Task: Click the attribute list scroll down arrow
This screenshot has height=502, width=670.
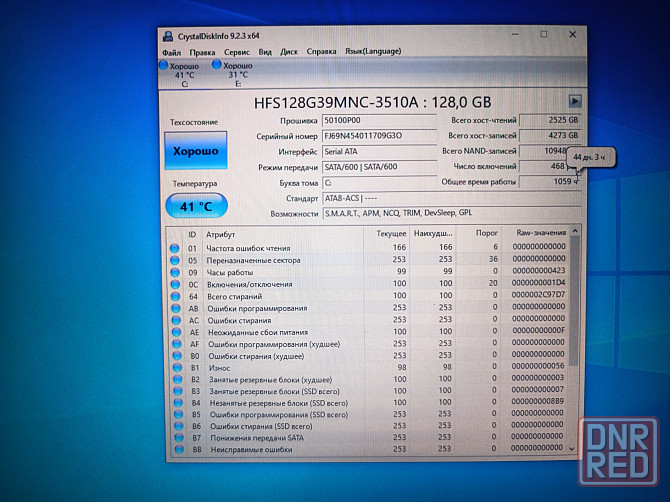Action: (x=572, y=449)
